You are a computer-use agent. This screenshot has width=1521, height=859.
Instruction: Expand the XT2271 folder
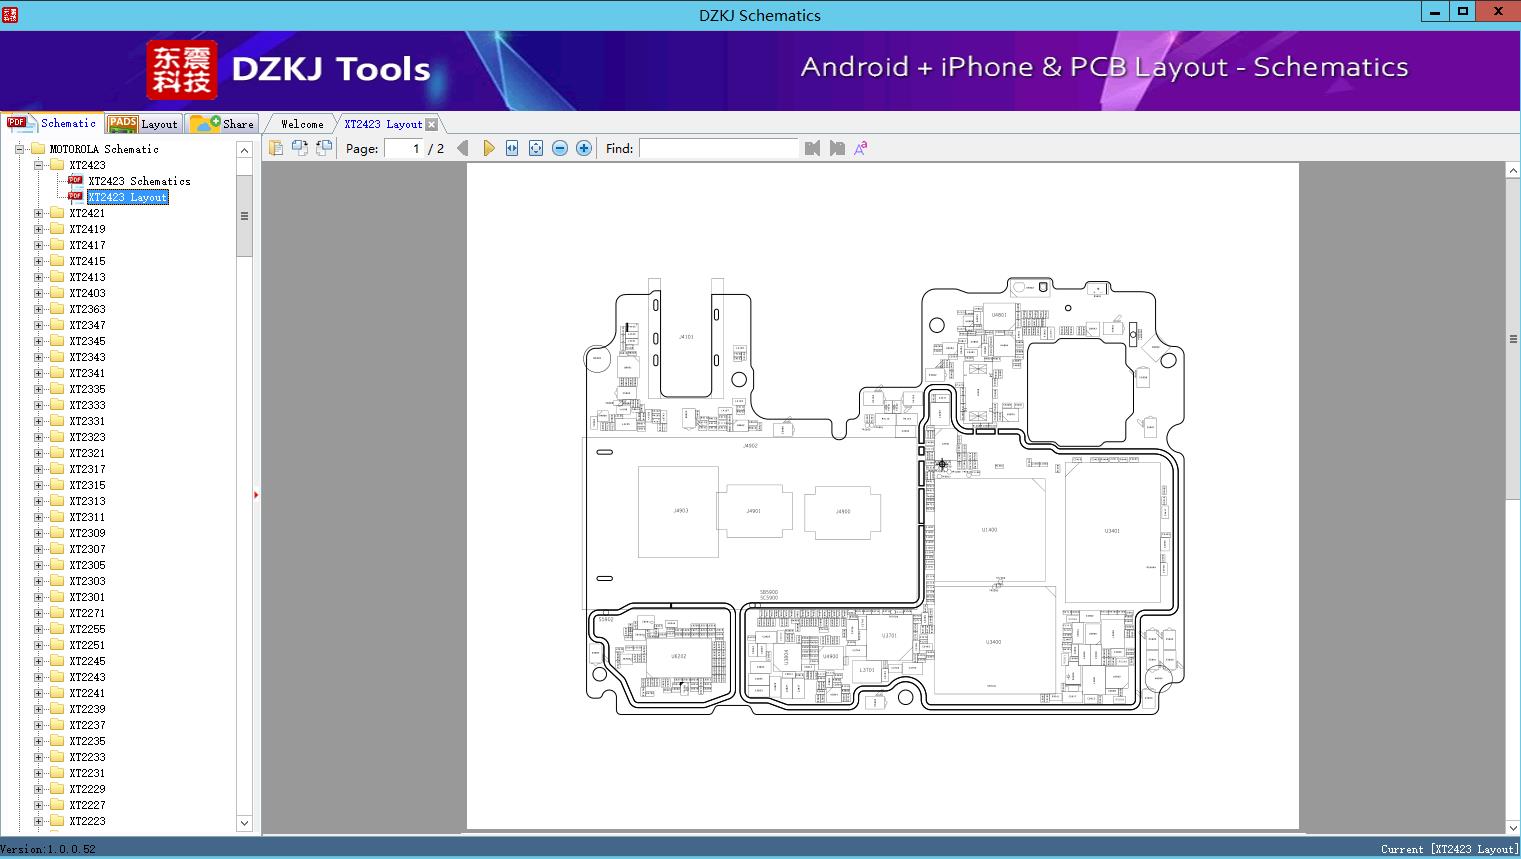pos(38,613)
